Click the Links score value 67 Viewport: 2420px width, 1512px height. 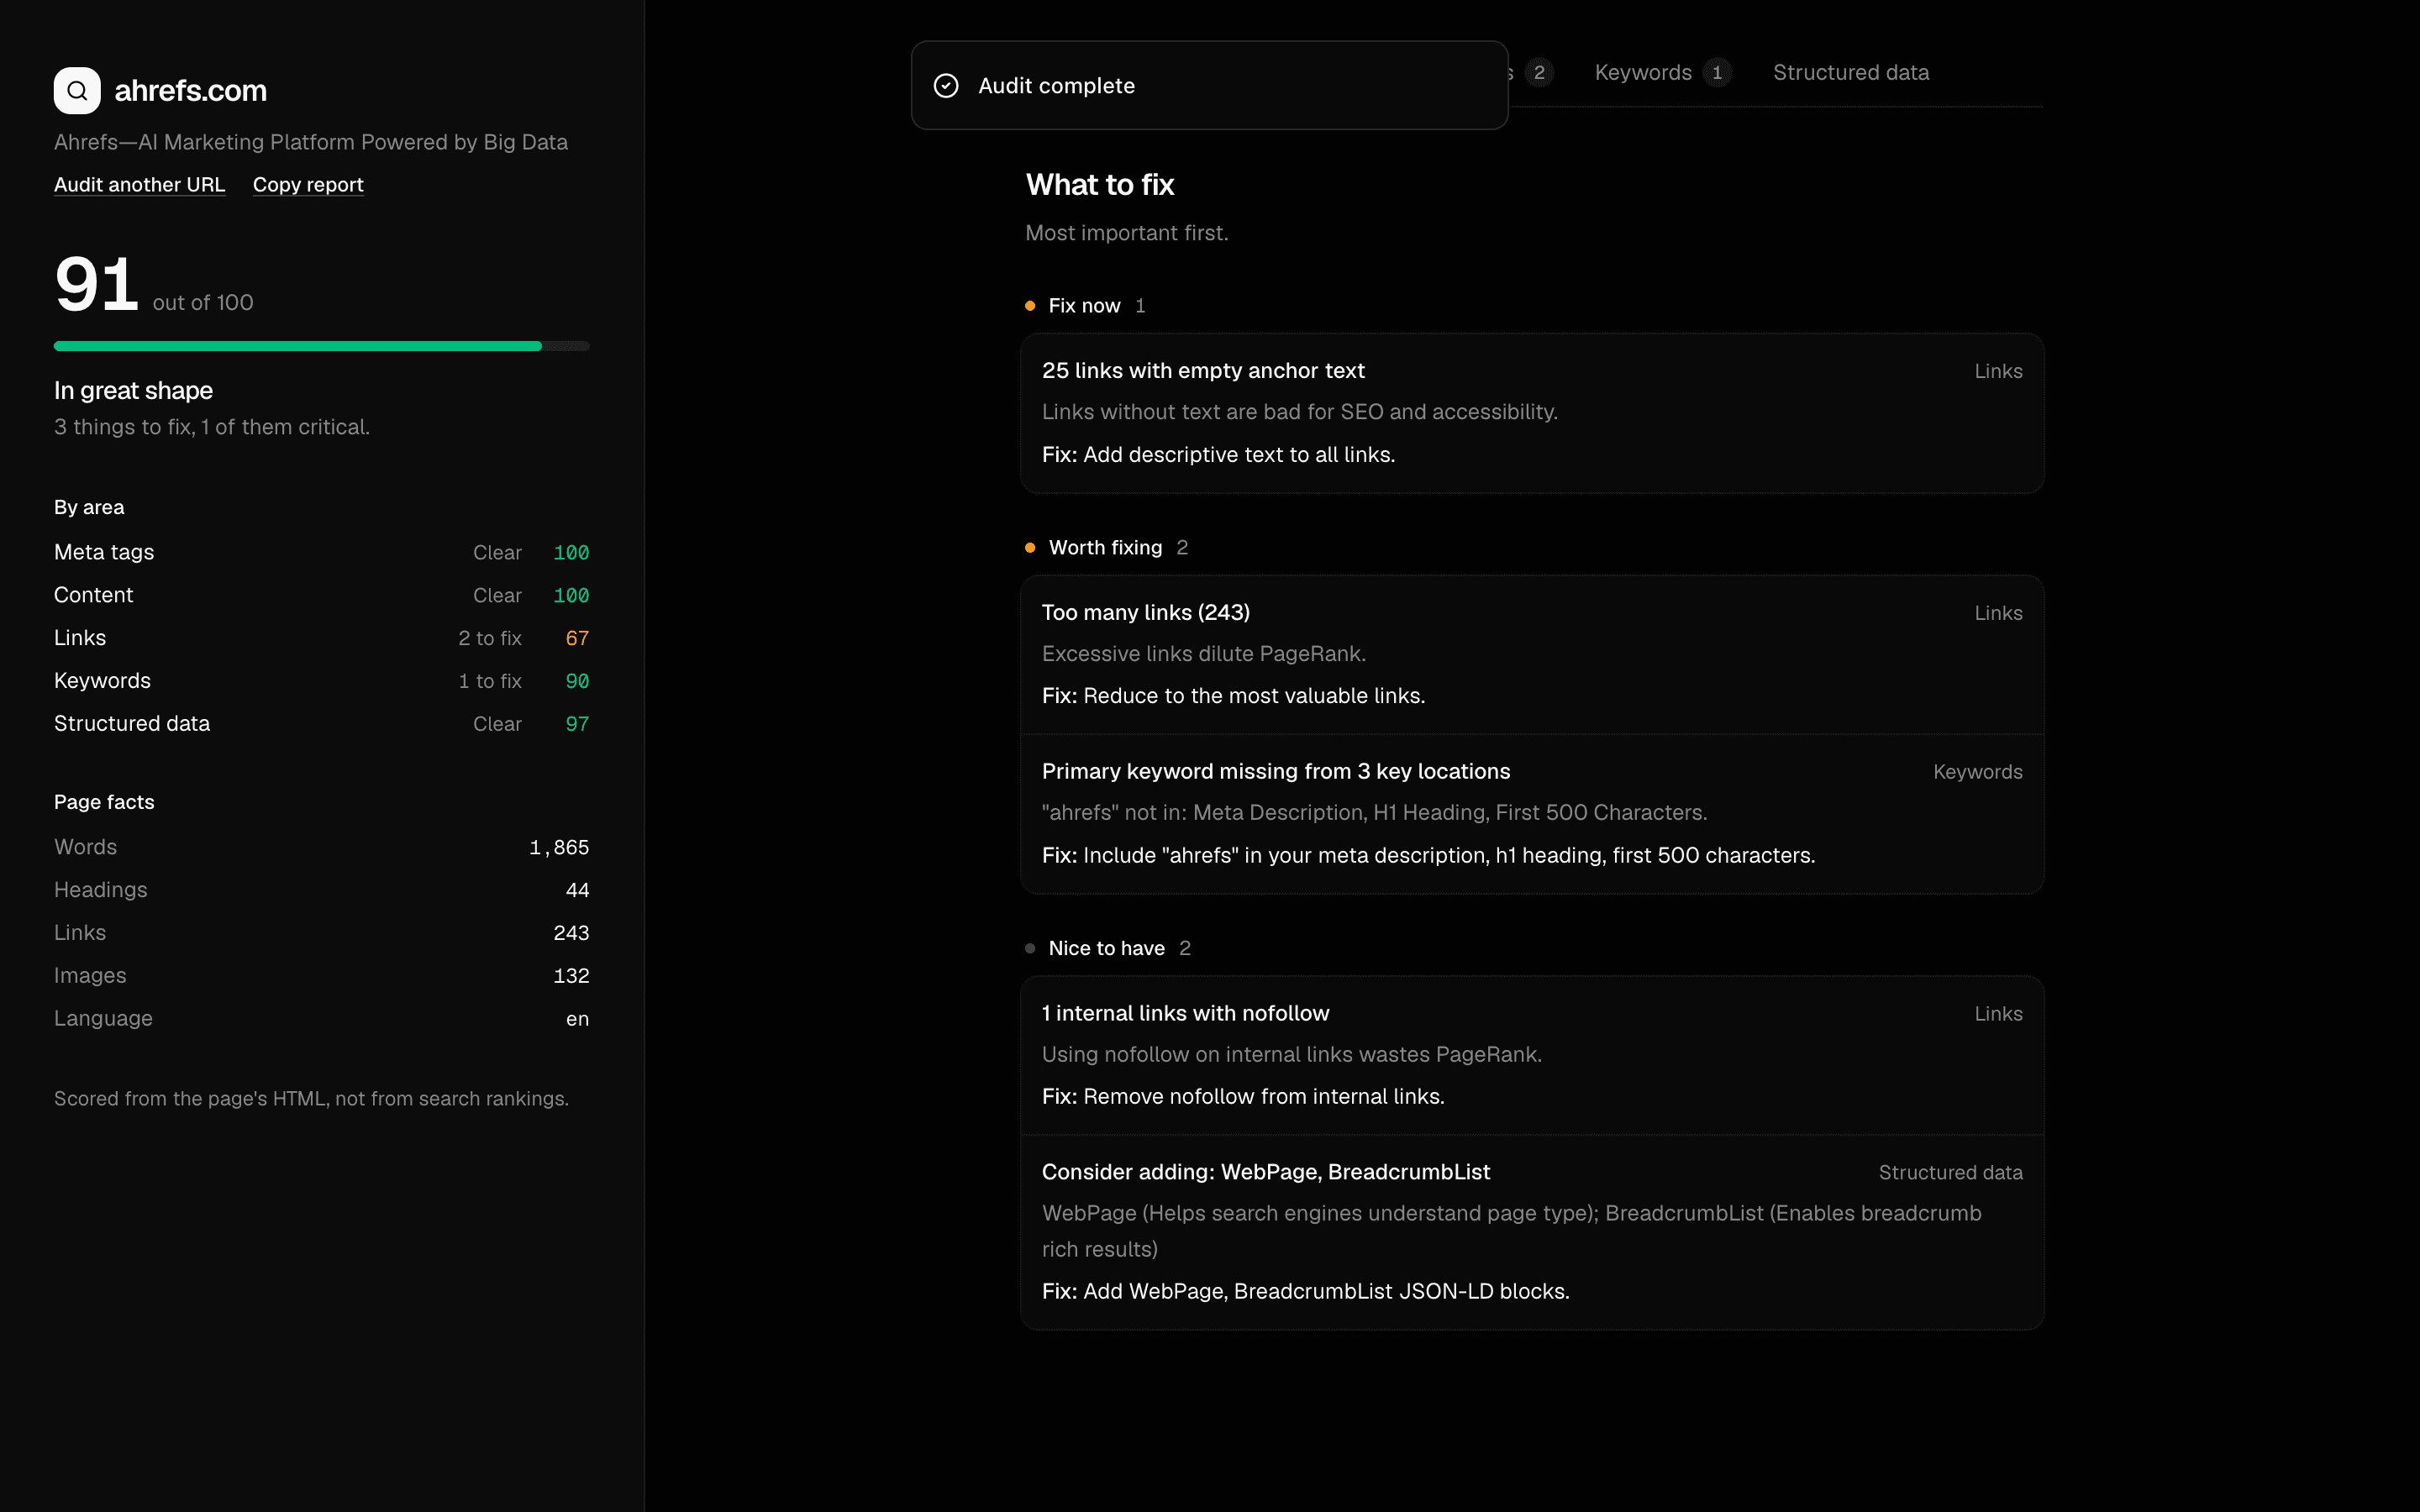click(577, 638)
